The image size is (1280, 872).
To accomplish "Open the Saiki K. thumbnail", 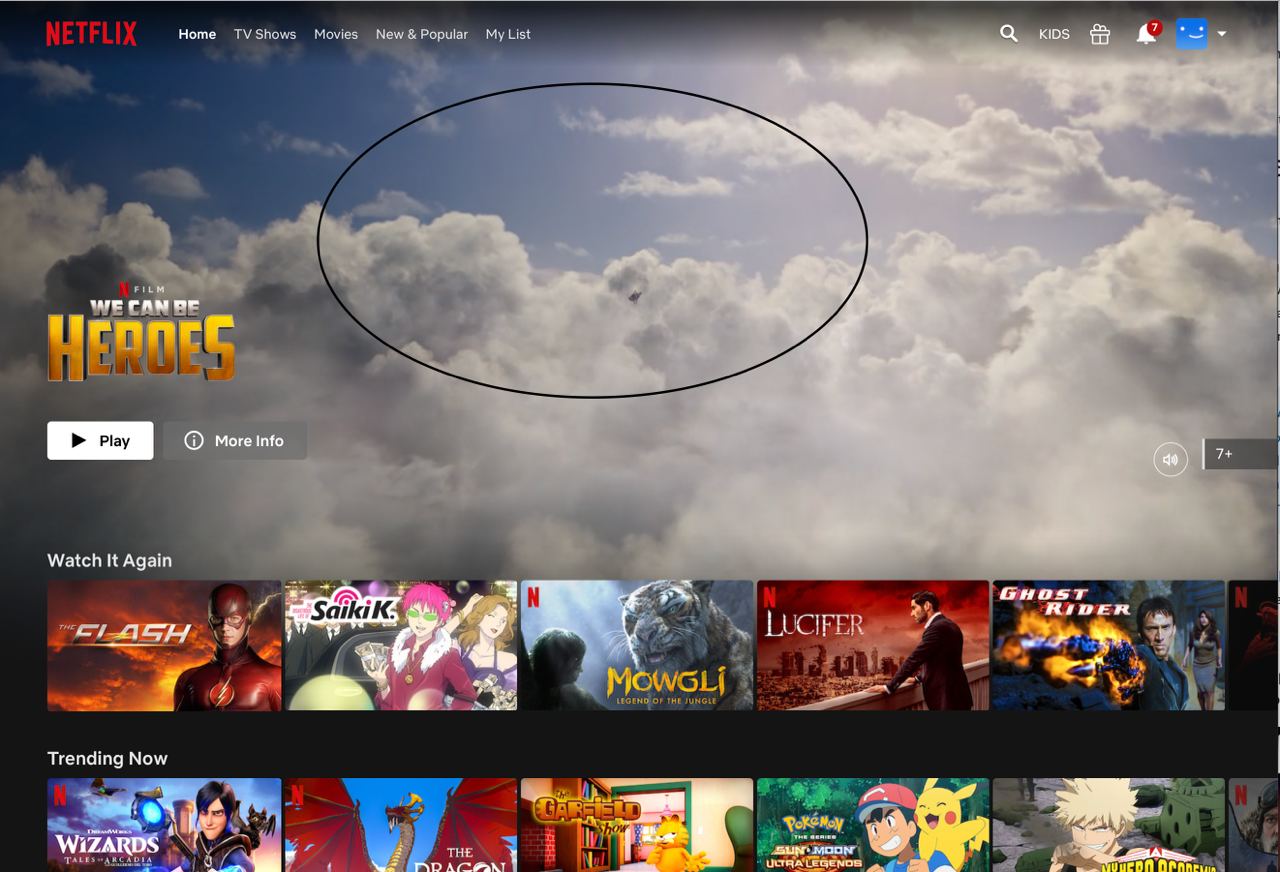I will [401, 646].
